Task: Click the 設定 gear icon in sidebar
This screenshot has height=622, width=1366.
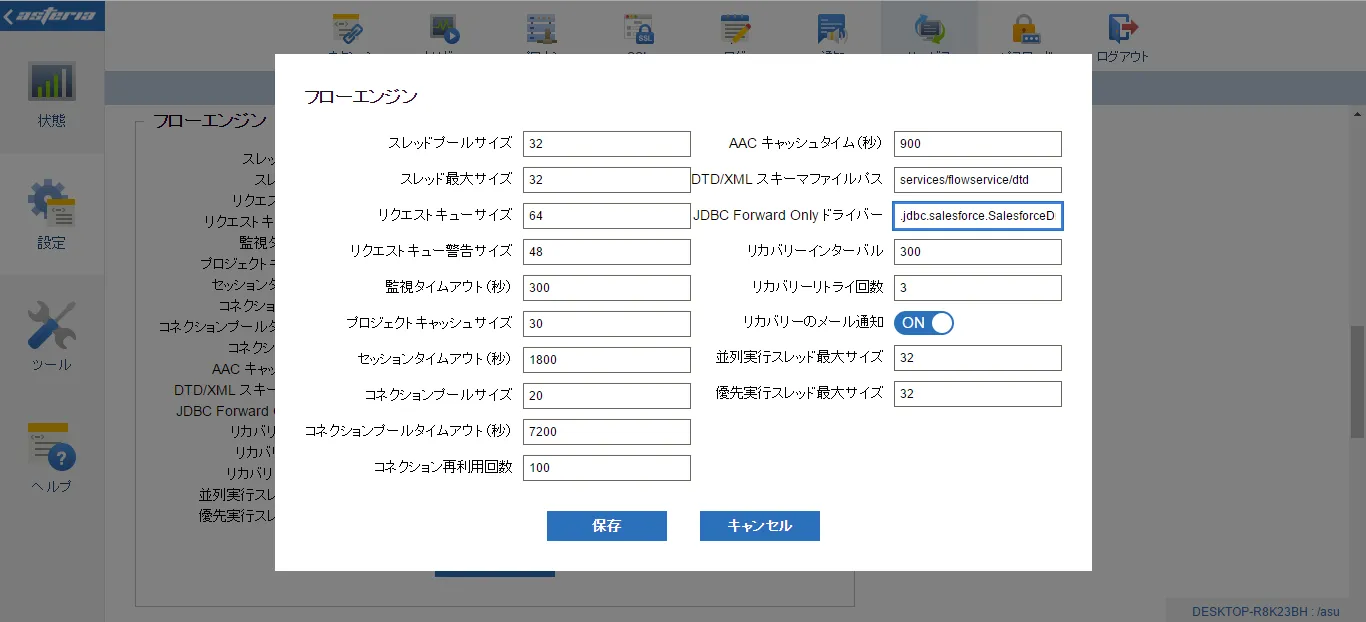Action: (x=51, y=200)
